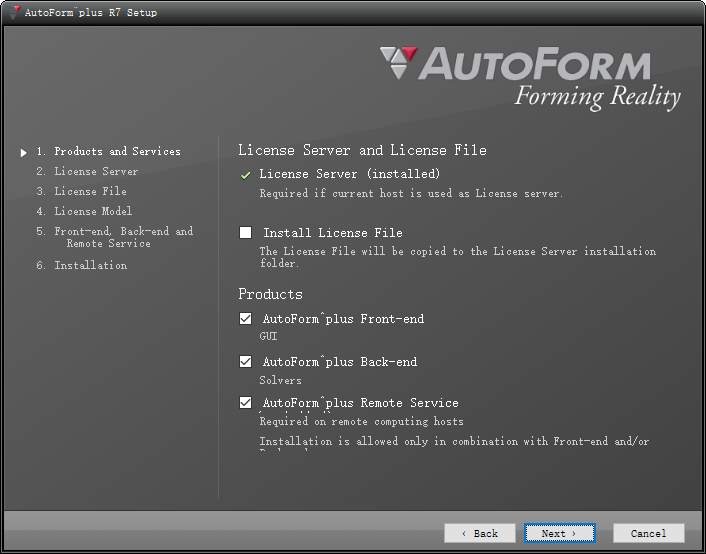Select step 6 Installation

pos(81,265)
